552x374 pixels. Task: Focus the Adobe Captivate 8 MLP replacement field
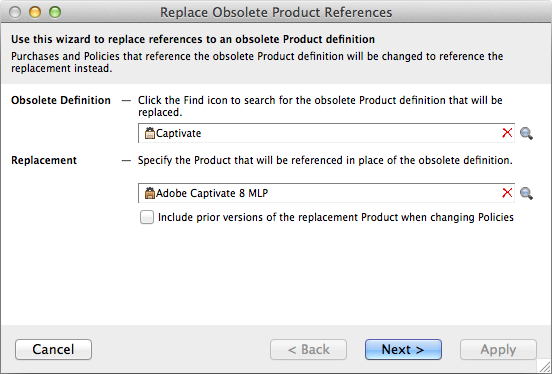pos(326,193)
